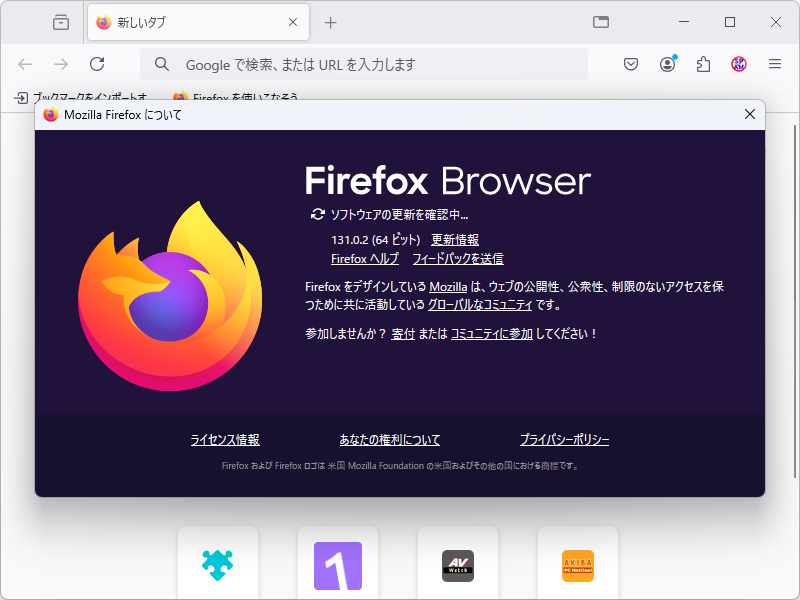800x600 pixels.
Task: Click the Firefox ヘルプ link
Action: click(364, 258)
